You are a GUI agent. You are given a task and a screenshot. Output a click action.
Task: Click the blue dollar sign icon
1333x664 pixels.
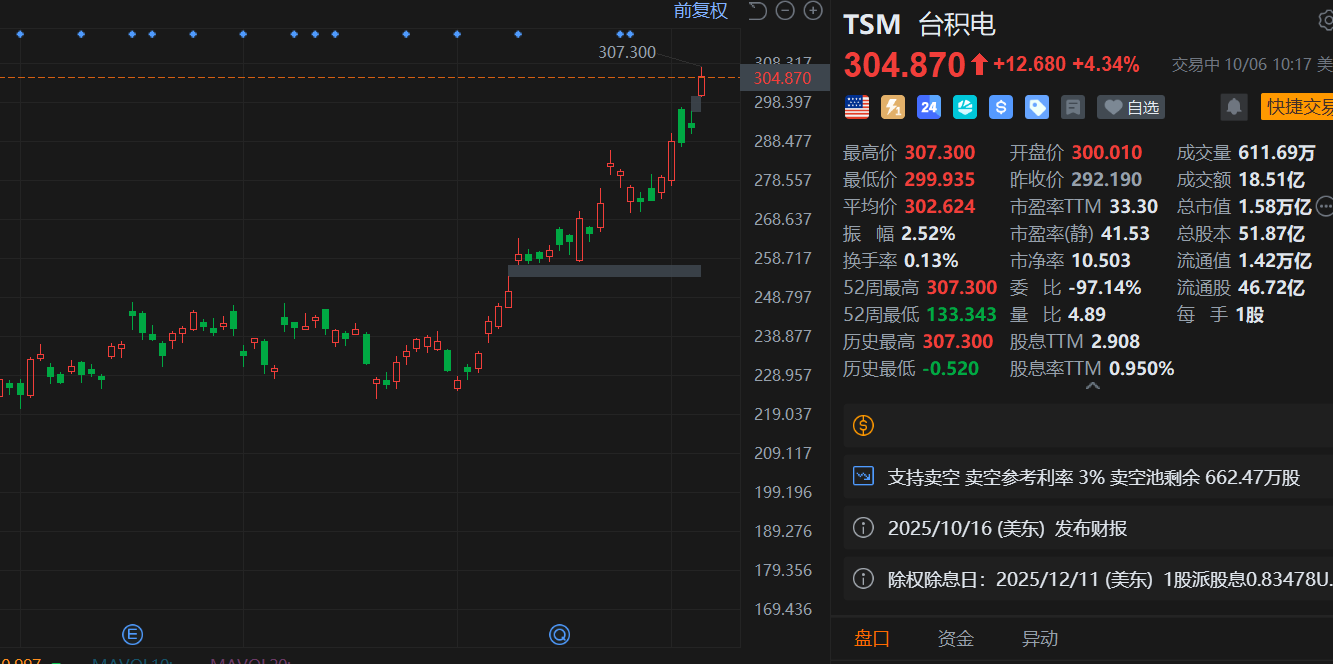(x=1001, y=107)
